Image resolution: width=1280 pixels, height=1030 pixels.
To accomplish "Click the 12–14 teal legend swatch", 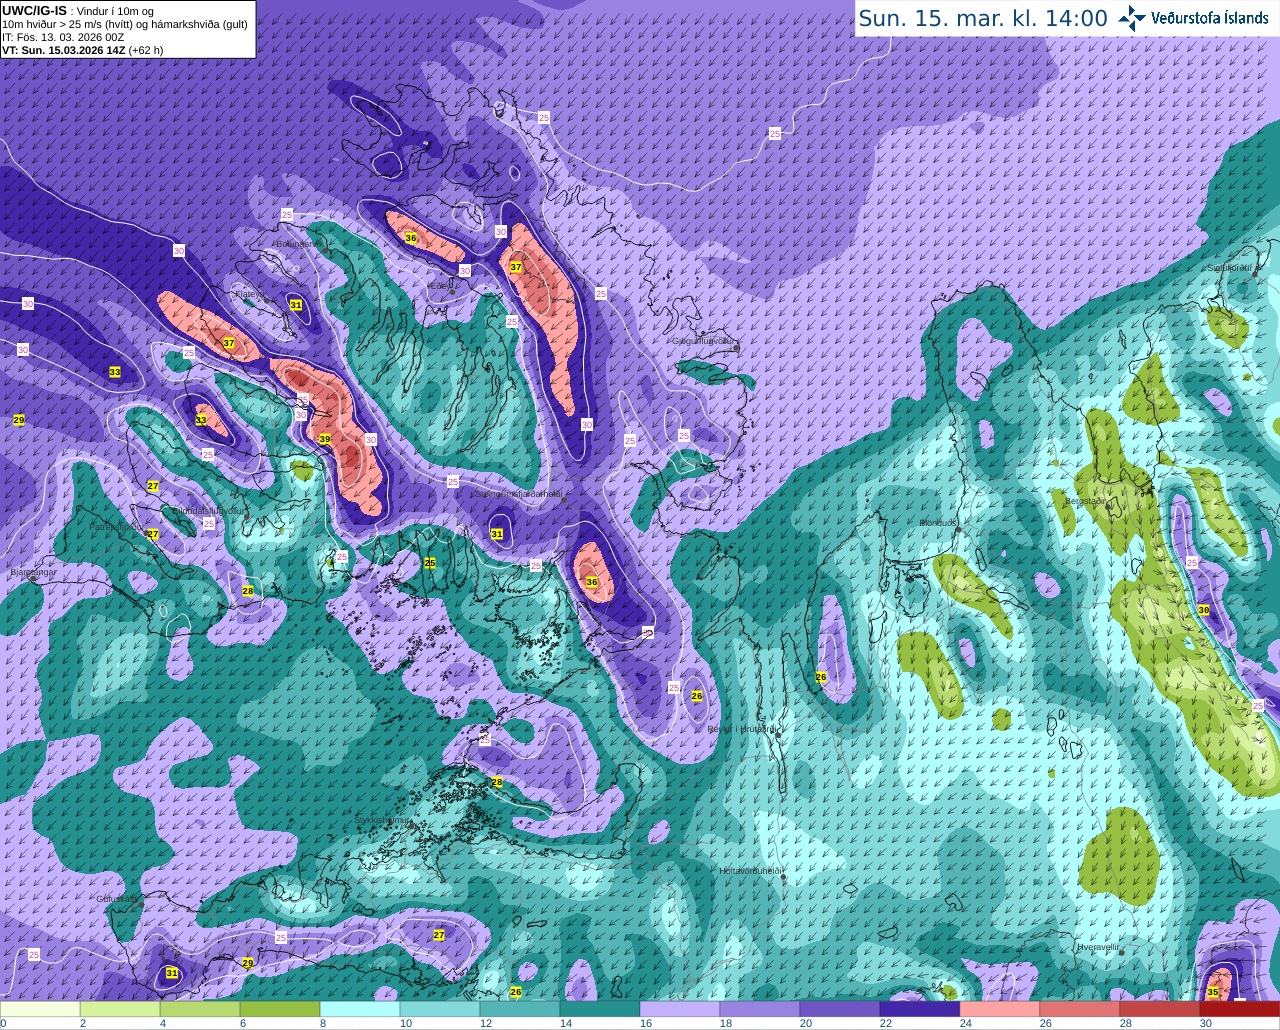I will [520, 1009].
